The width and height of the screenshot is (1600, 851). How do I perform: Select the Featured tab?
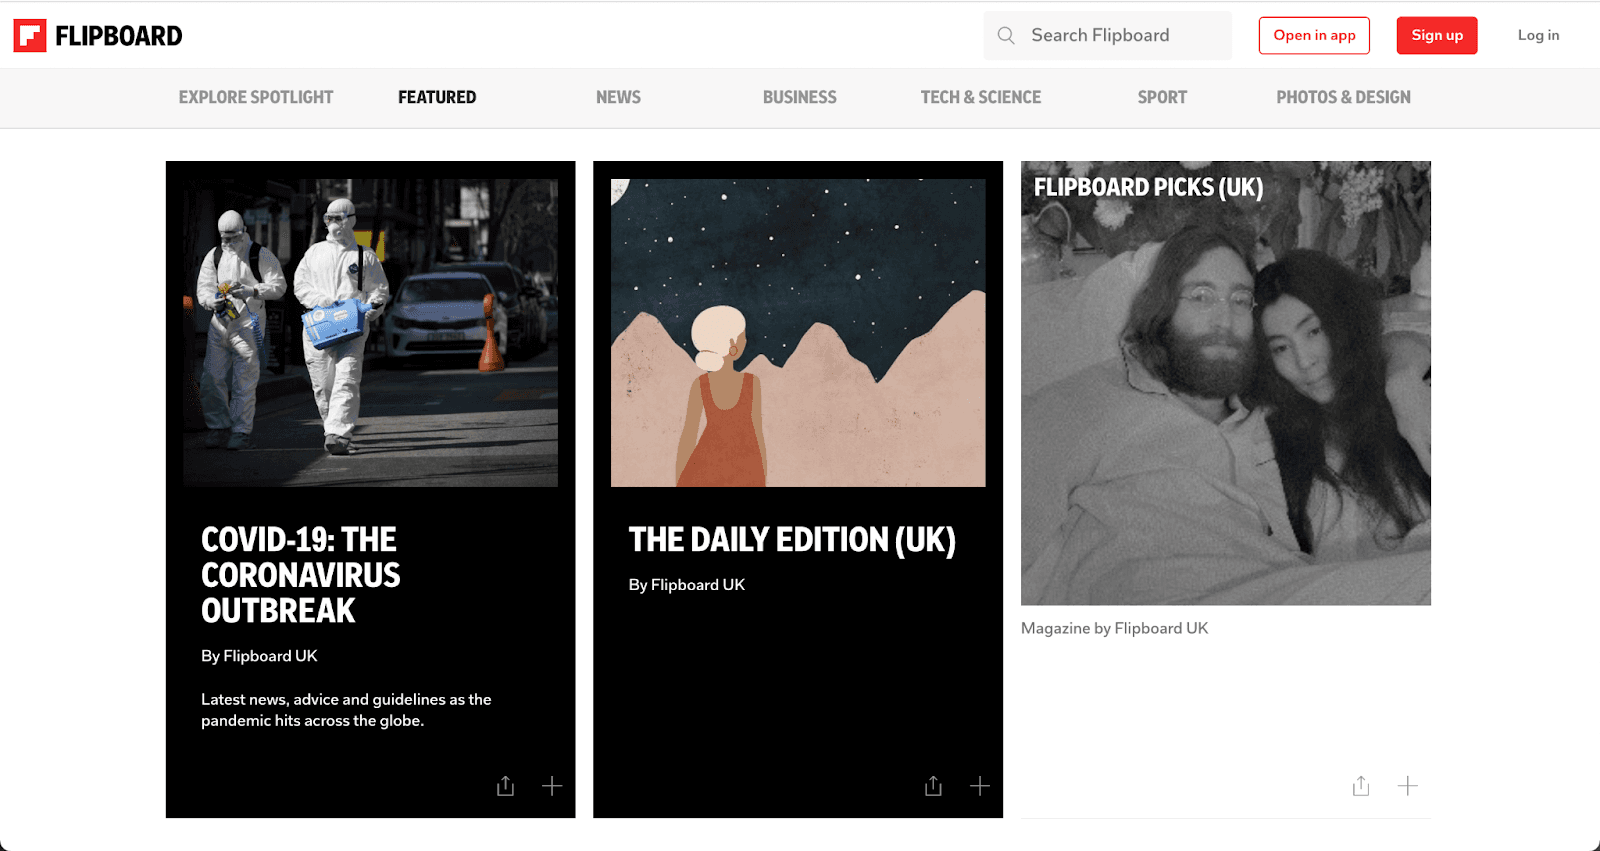(437, 97)
